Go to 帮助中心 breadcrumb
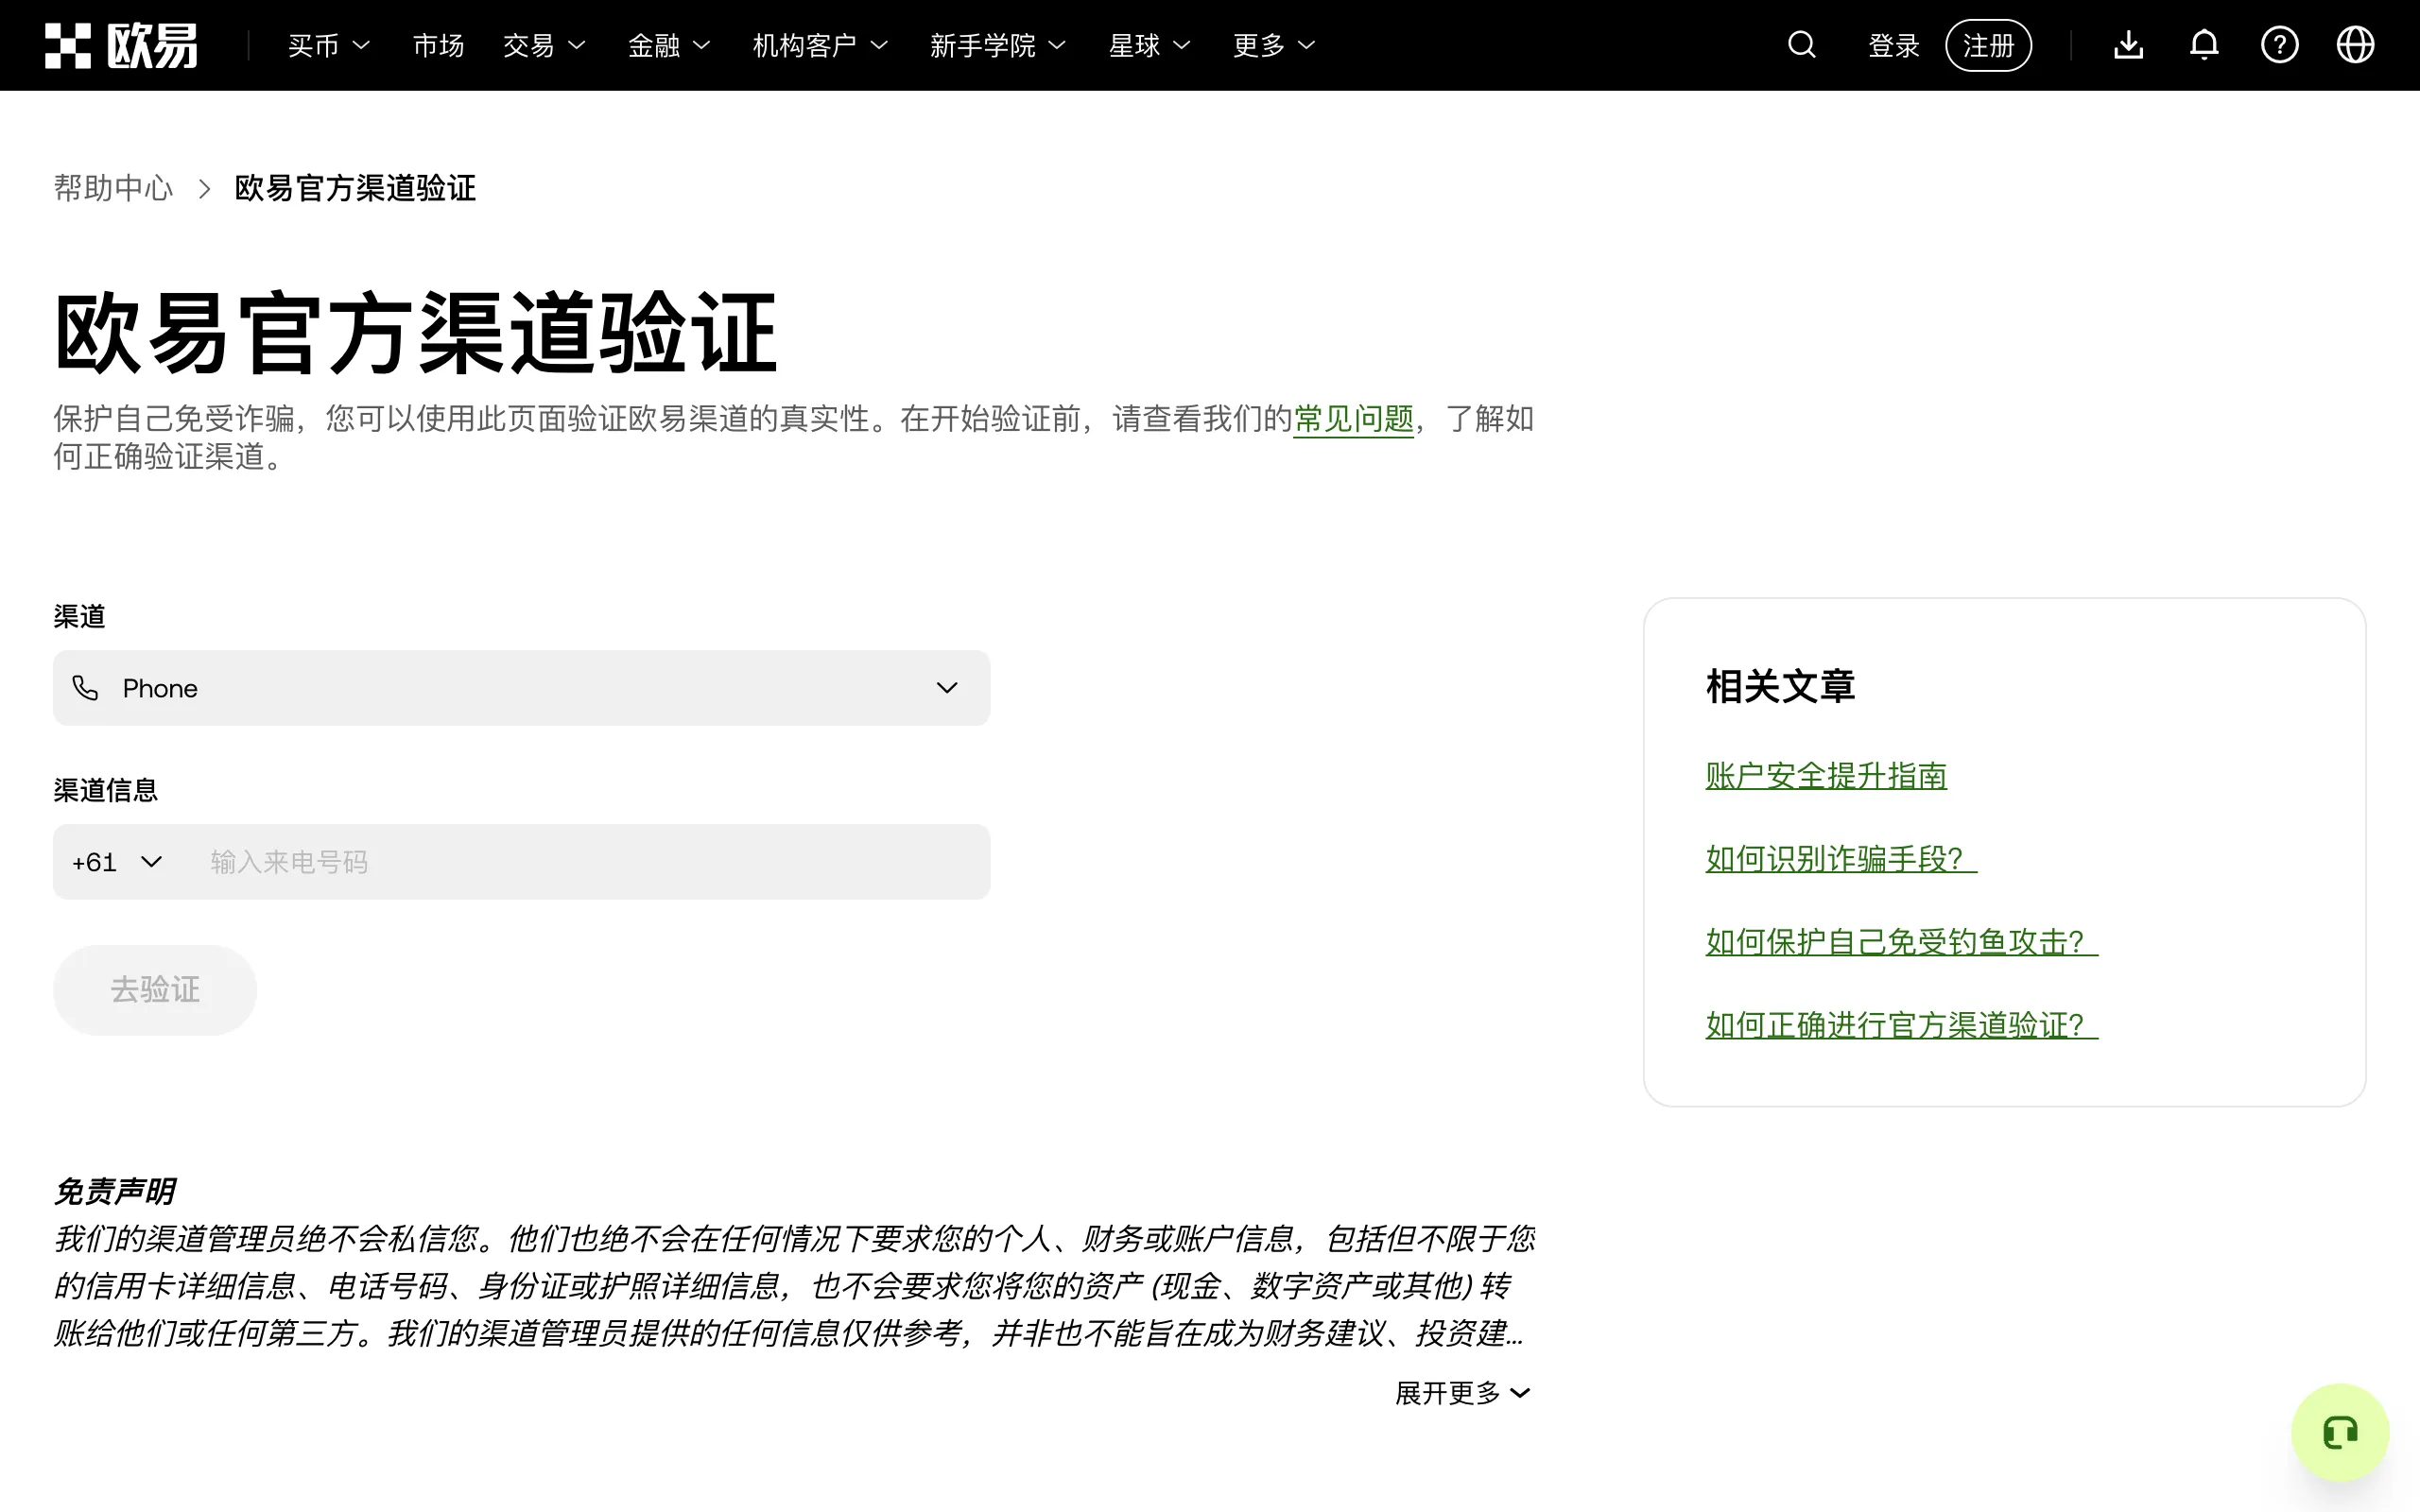This screenshot has height=1512, width=2420. pyautogui.click(x=113, y=188)
